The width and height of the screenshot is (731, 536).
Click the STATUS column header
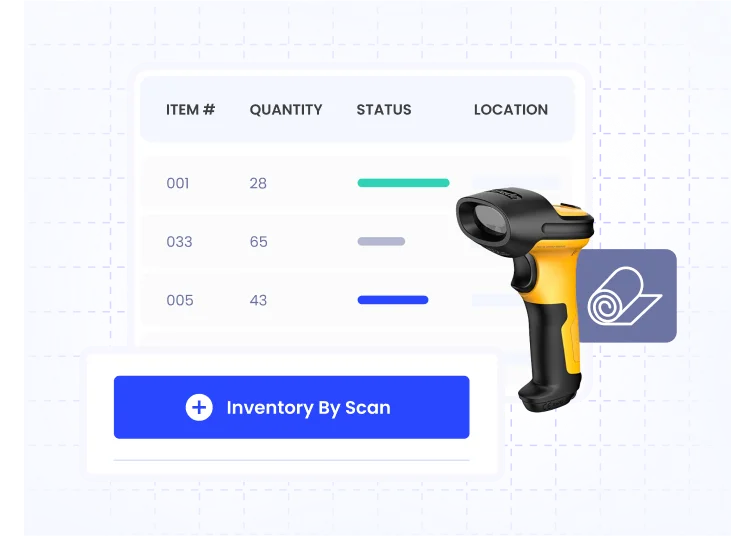384,110
